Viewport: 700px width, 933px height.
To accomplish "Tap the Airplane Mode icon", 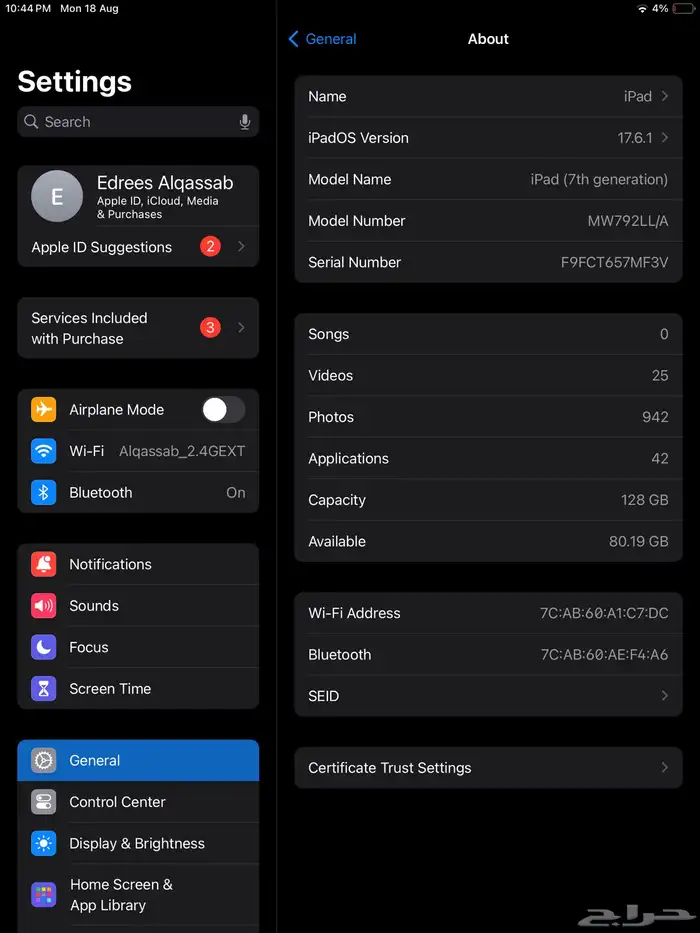I will (x=43, y=409).
